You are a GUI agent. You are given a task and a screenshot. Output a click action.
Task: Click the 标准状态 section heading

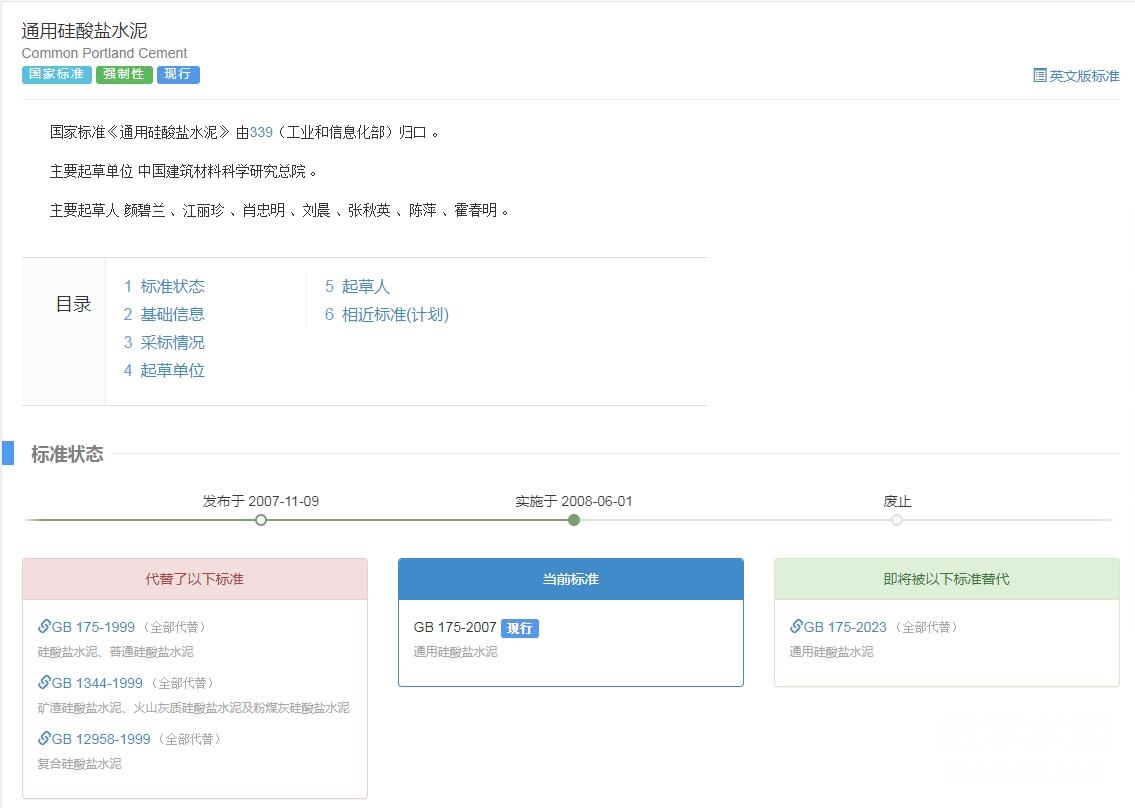67,455
